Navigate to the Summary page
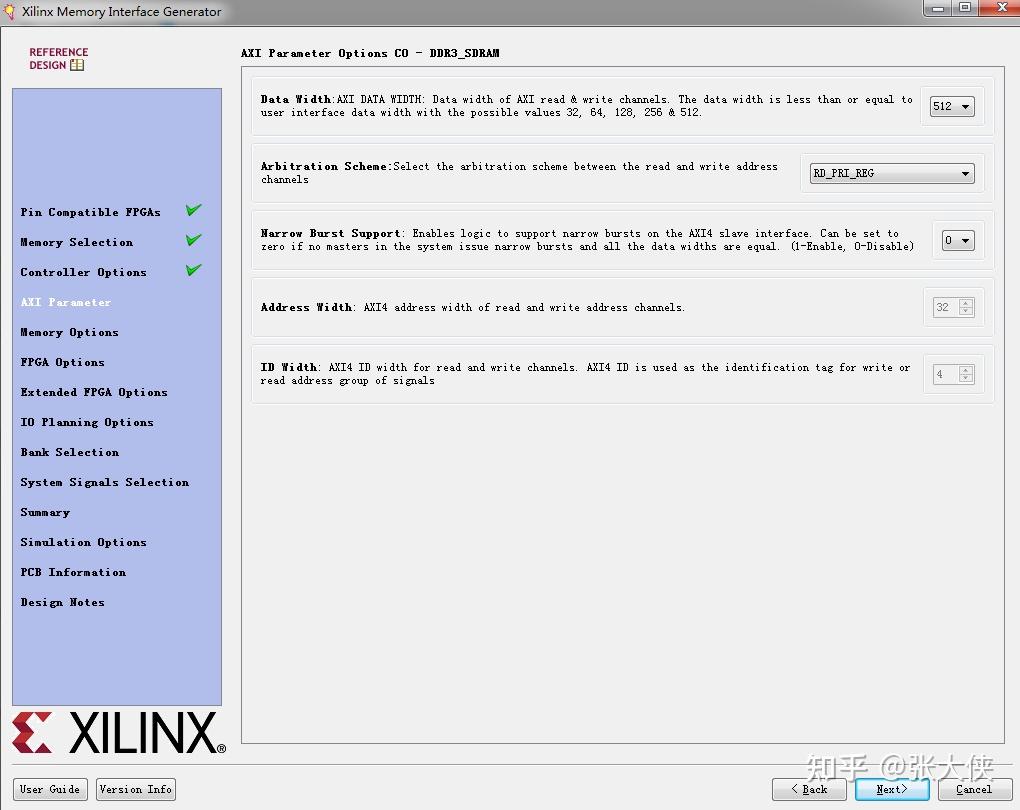This screenshot has width=1020, height=810. coord(44,512)
